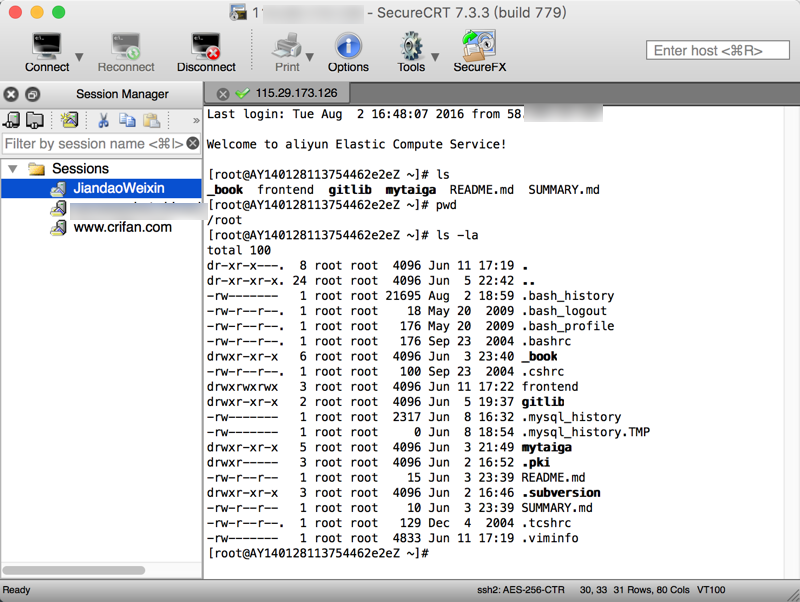Click the .viminfo file entry
The width and height of the screenshot is (800, 602).
tap(550, 538)
